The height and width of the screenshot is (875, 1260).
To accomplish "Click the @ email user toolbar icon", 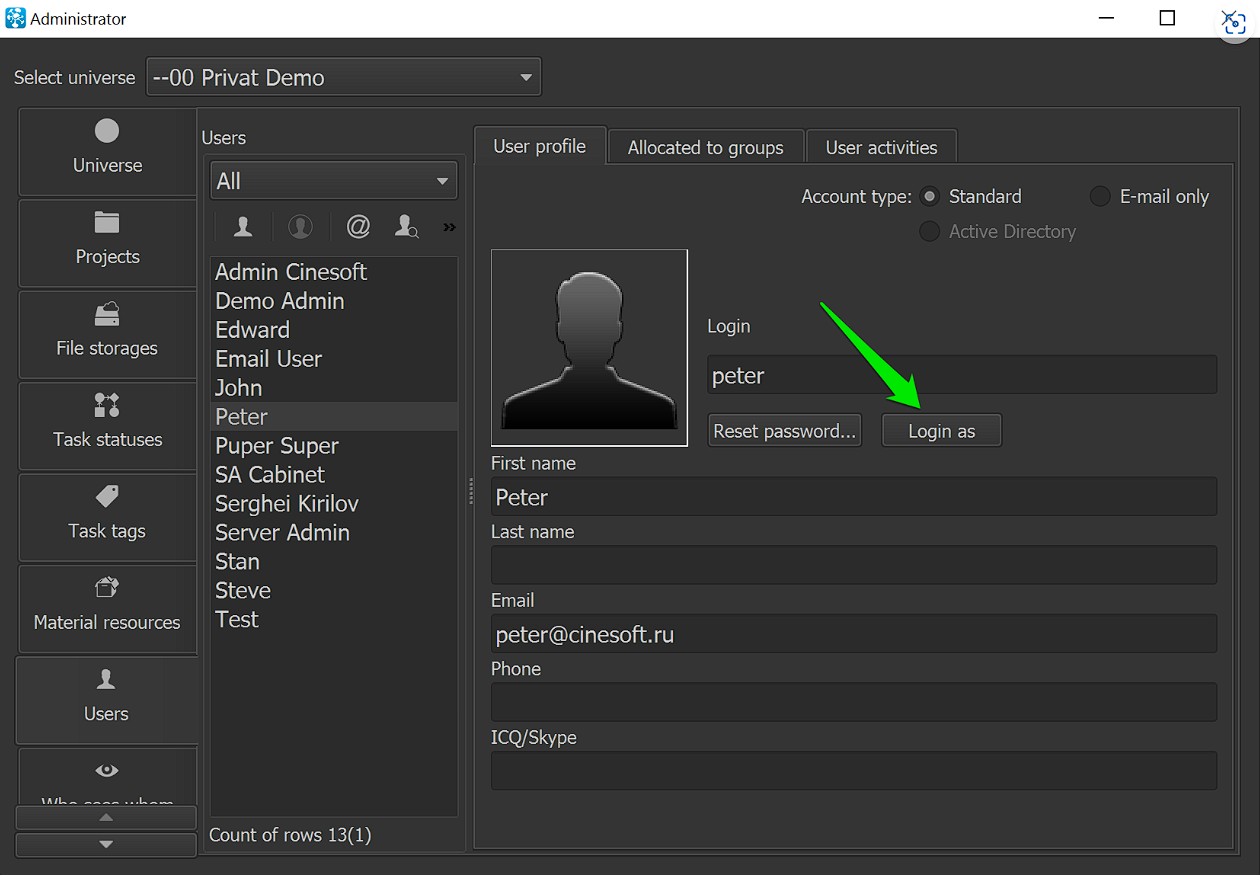I will (x=358, y=227).
